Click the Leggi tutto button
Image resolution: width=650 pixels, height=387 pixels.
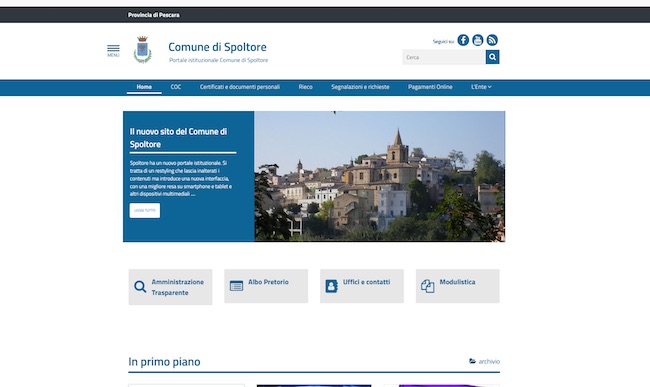[145, 210]
